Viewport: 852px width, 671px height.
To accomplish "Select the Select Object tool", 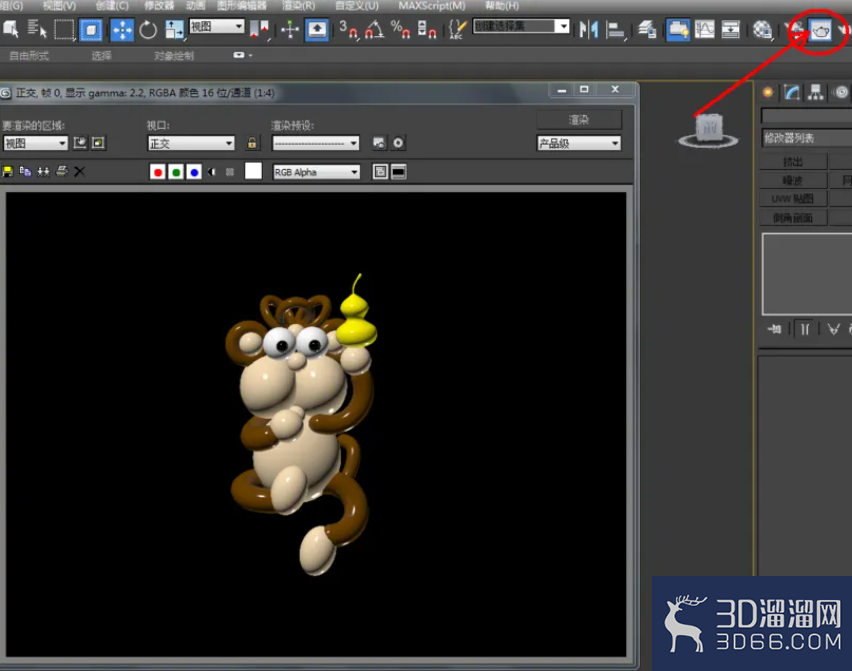I will click(11, 29).
